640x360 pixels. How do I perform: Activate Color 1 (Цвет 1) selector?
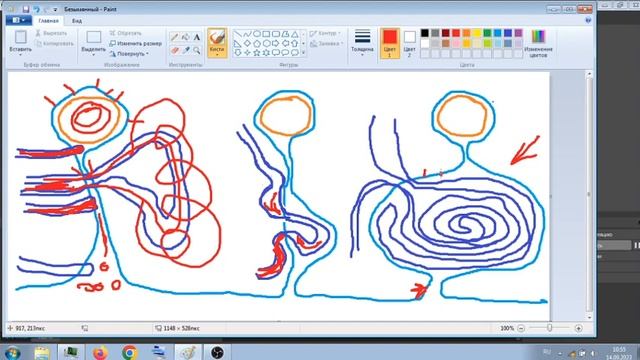(390, 43)
